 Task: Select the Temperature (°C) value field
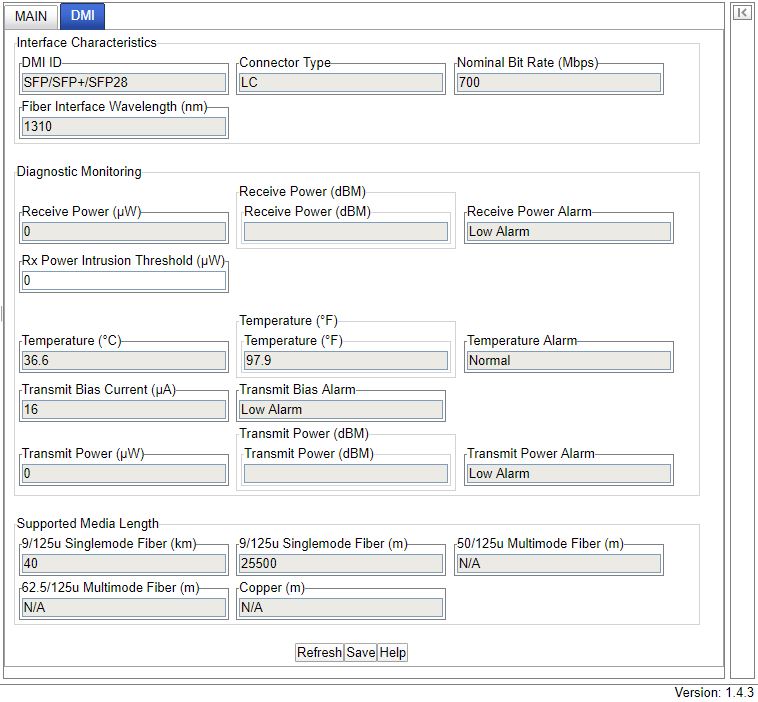coord(124,361)
